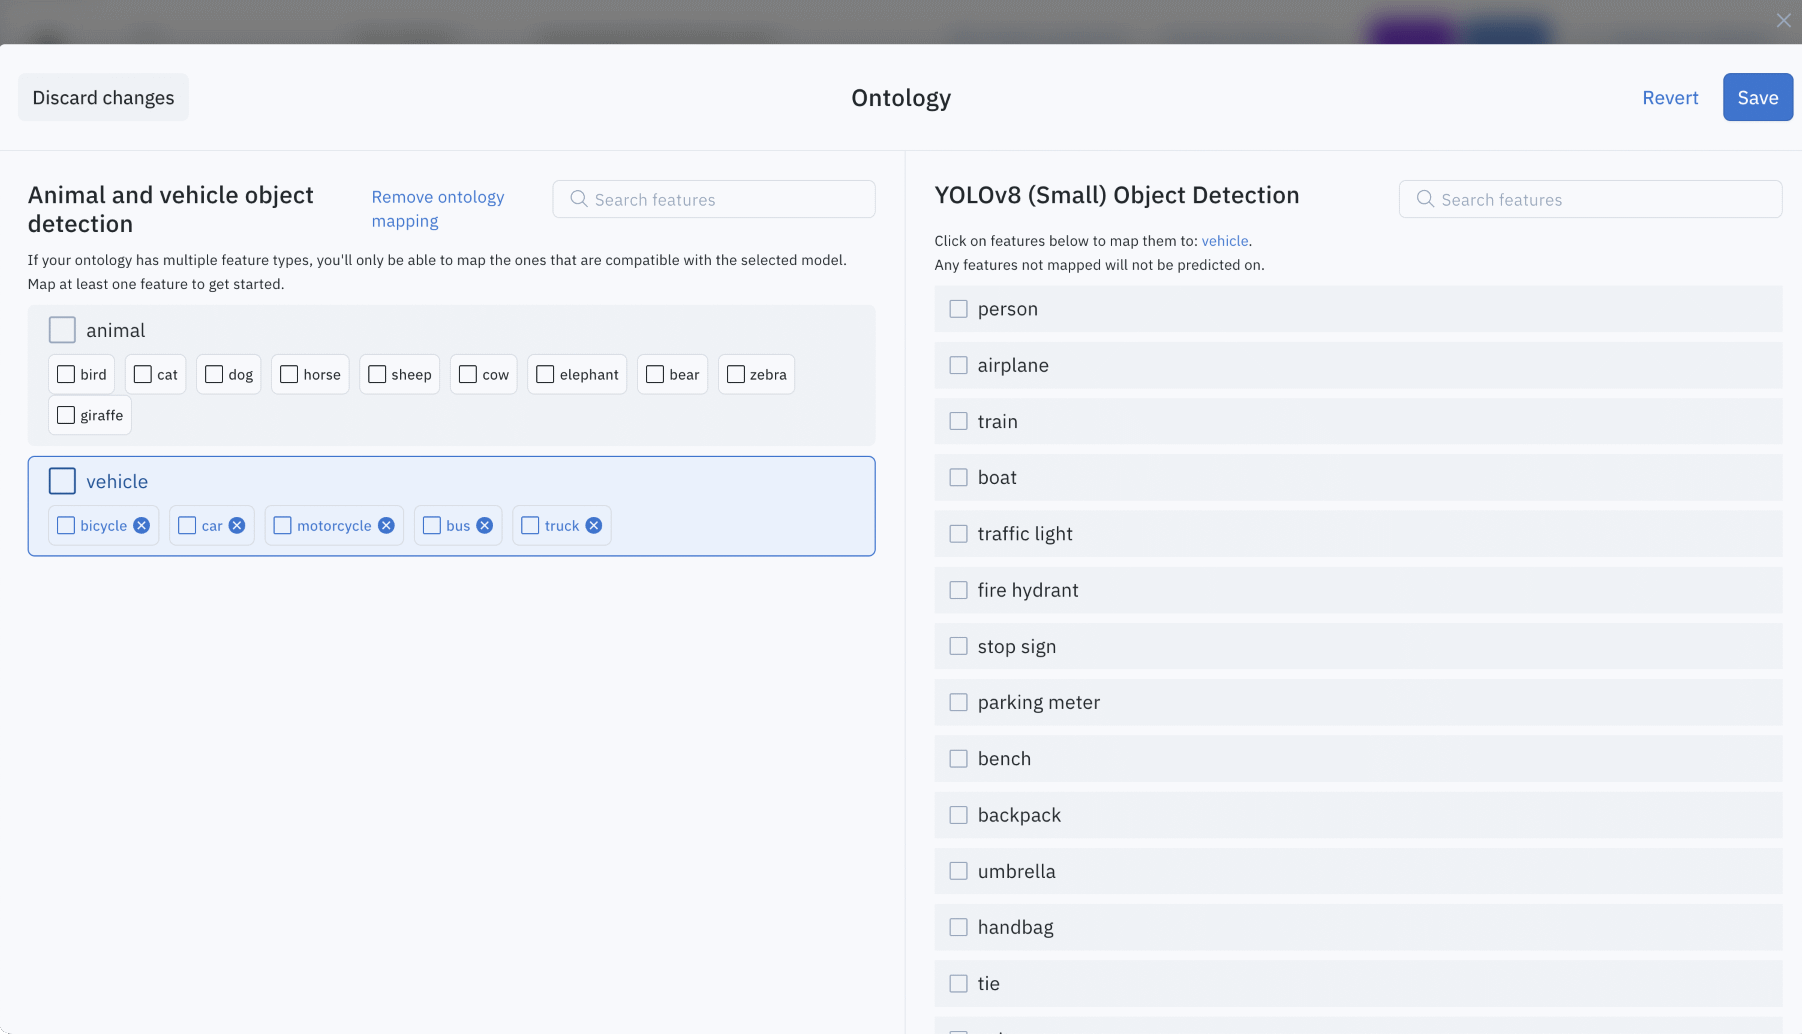
Task: Remove the car mapping with its x icon
Action: coord(237,526)
